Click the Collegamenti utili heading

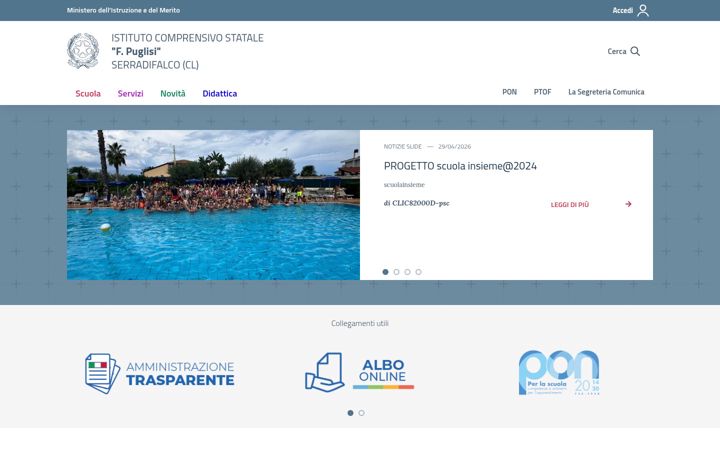(x=360, y=323)
